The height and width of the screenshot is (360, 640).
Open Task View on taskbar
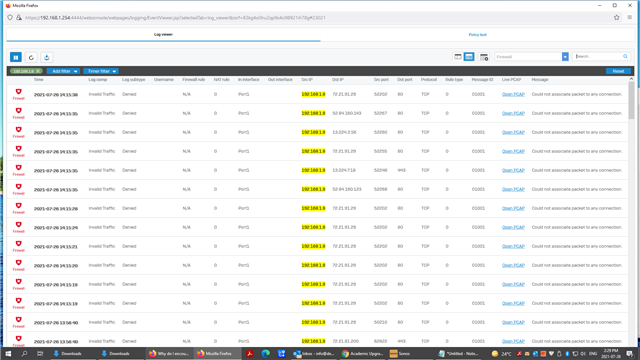point(40,353)
